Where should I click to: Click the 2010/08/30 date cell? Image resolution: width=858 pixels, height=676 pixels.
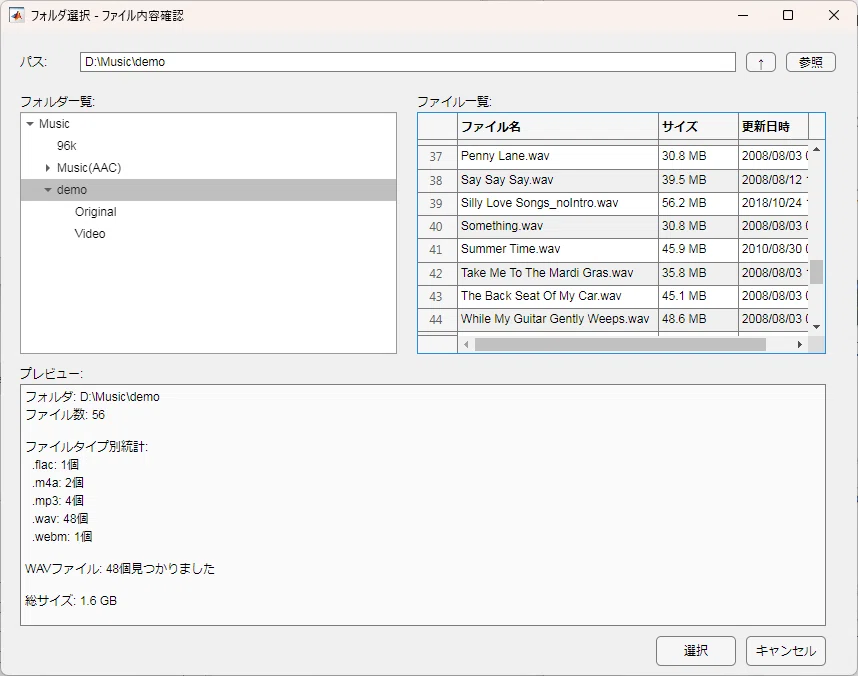(x=773, y=249)
